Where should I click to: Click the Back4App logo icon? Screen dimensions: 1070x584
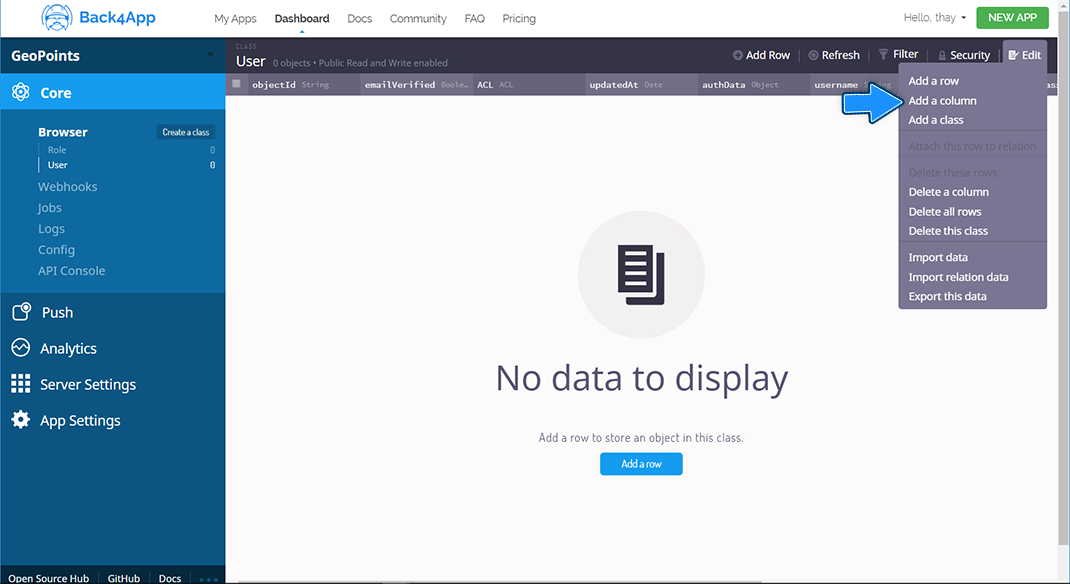[x=57, y=18]
